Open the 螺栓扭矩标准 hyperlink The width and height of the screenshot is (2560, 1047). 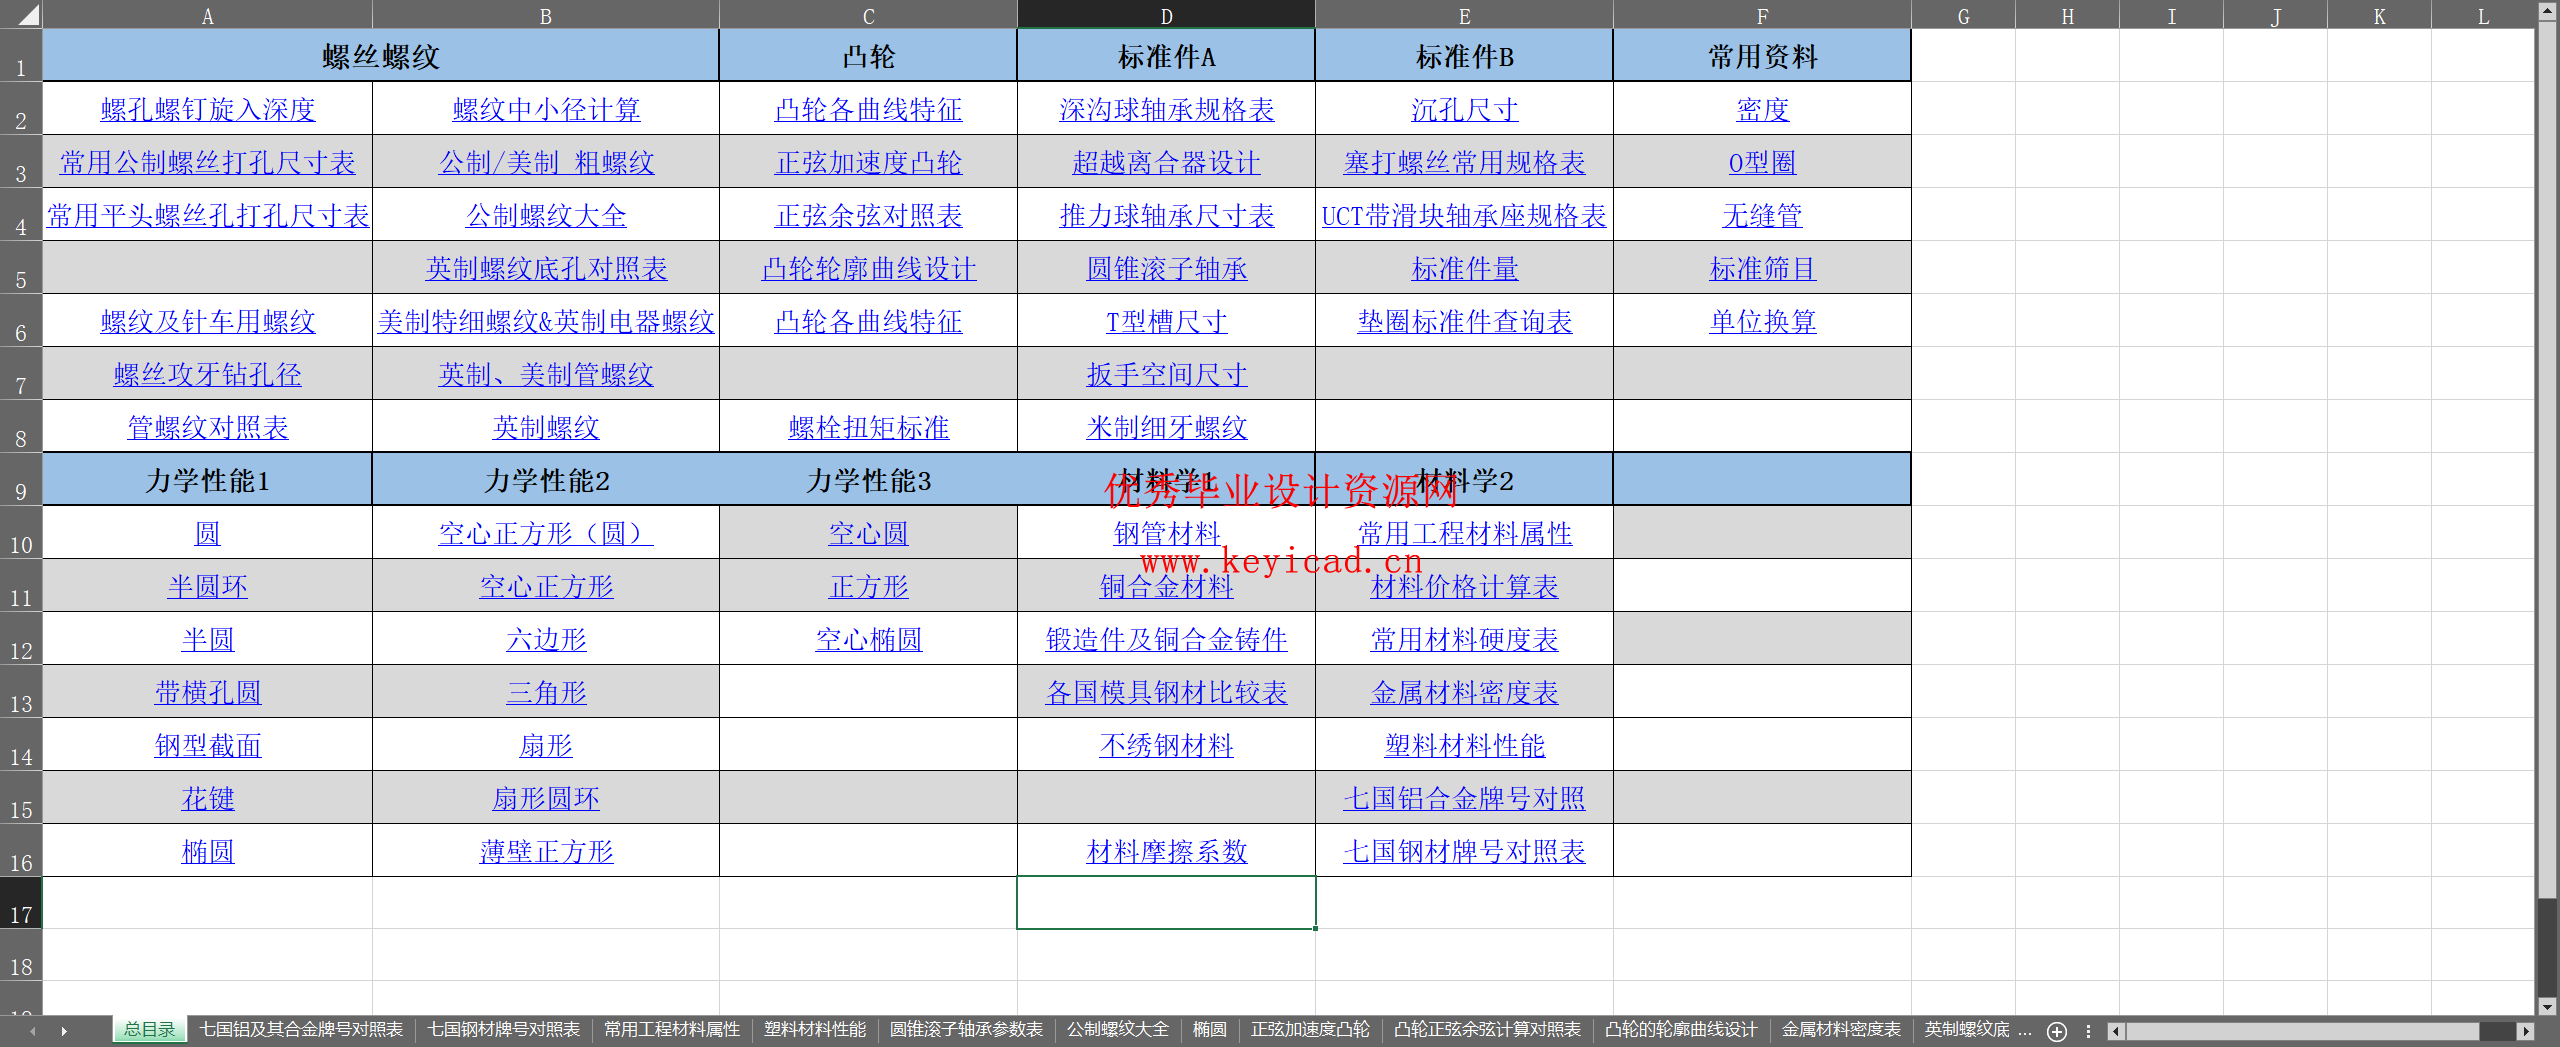point(867,427)
